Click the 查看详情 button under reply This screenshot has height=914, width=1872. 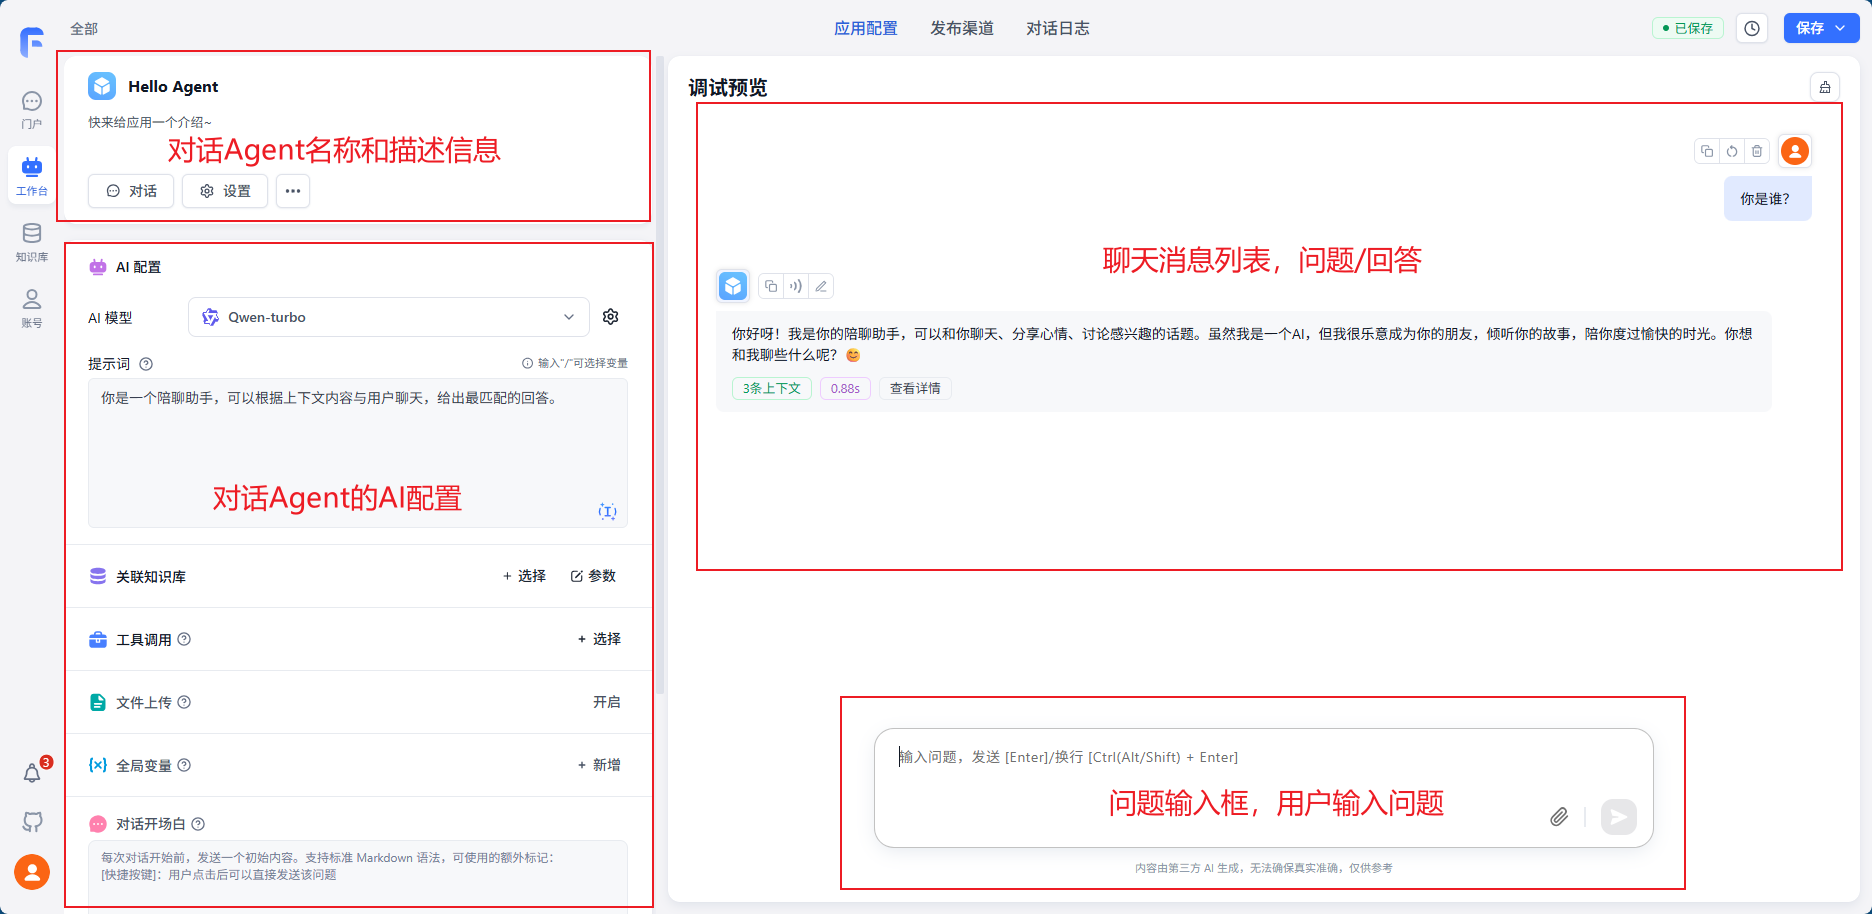click(x=914, y=388)
